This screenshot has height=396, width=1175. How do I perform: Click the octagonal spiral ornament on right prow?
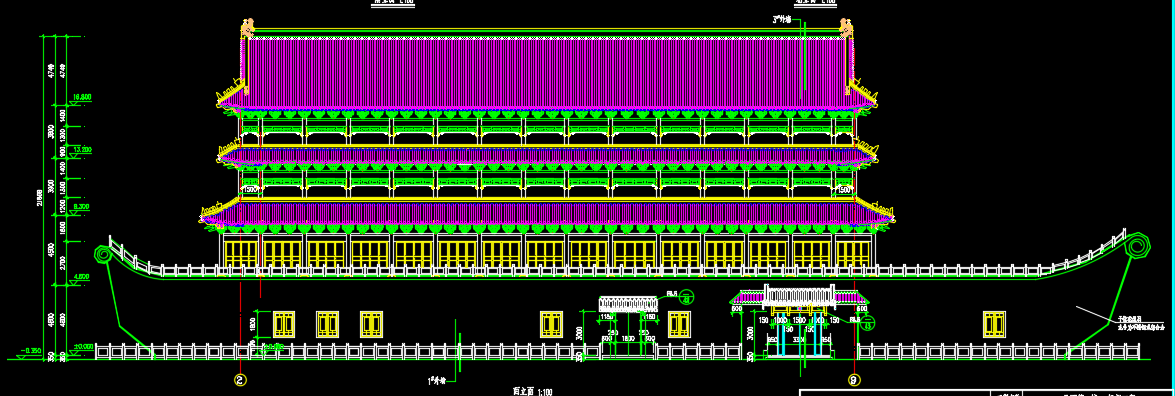(1139, 246)
